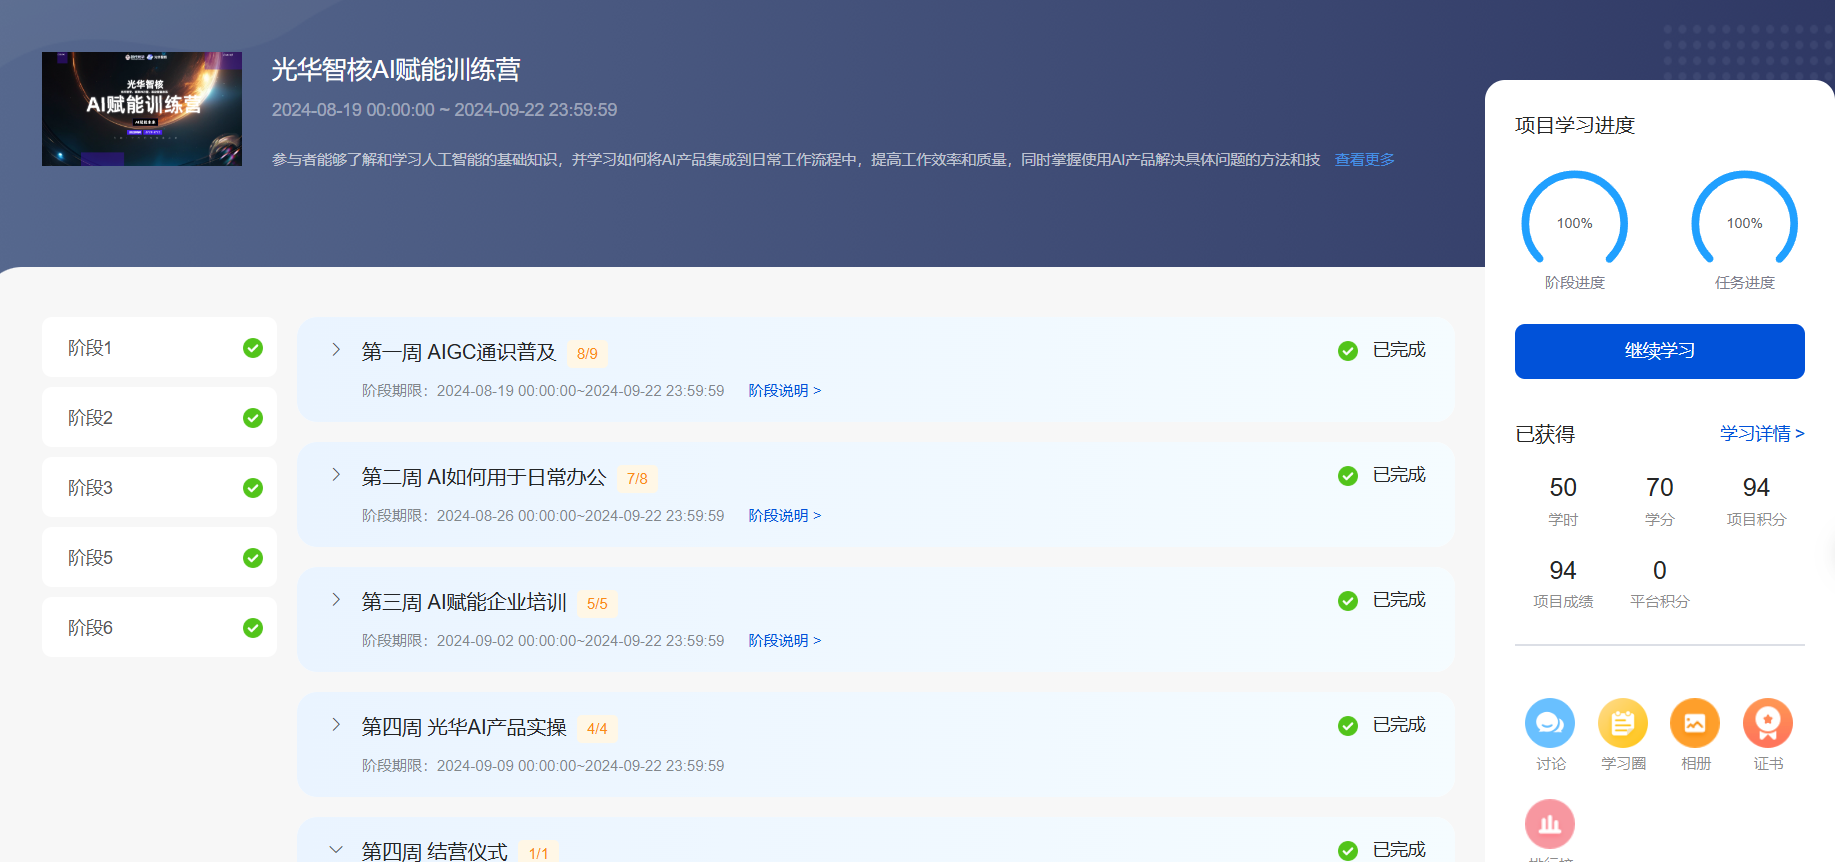
Task: Expand 第三周 AI赋能企业培训 section
Action: [x=336, y=600]
